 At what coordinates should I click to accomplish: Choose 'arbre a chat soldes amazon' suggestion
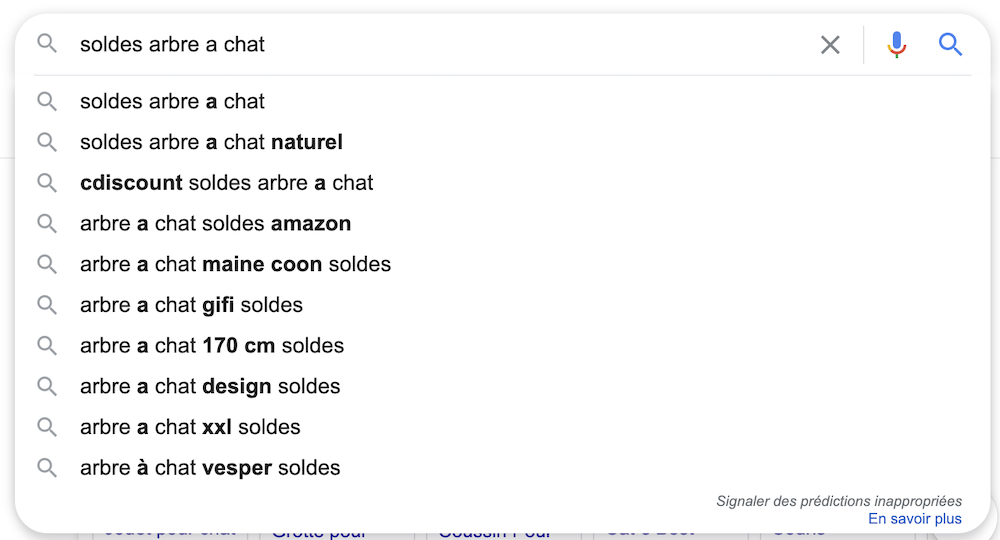pyautogui.click(x=503, y=223)
